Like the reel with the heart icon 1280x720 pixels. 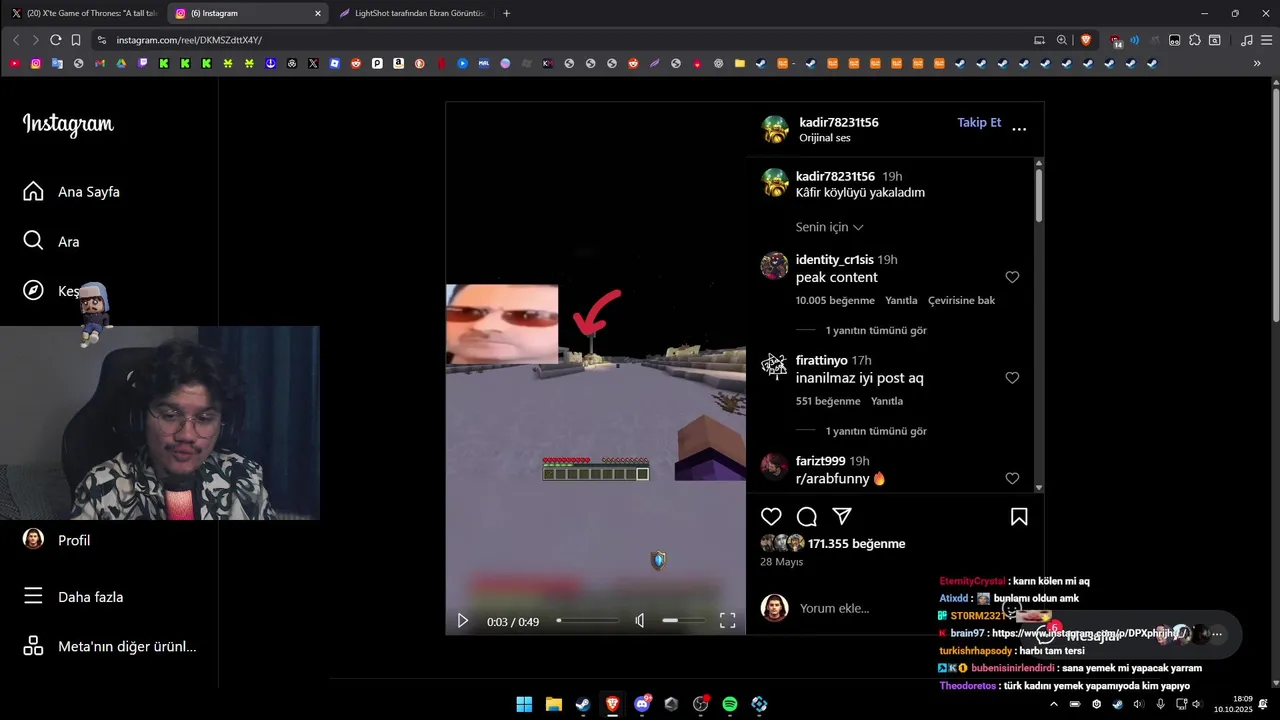(771, 517)
